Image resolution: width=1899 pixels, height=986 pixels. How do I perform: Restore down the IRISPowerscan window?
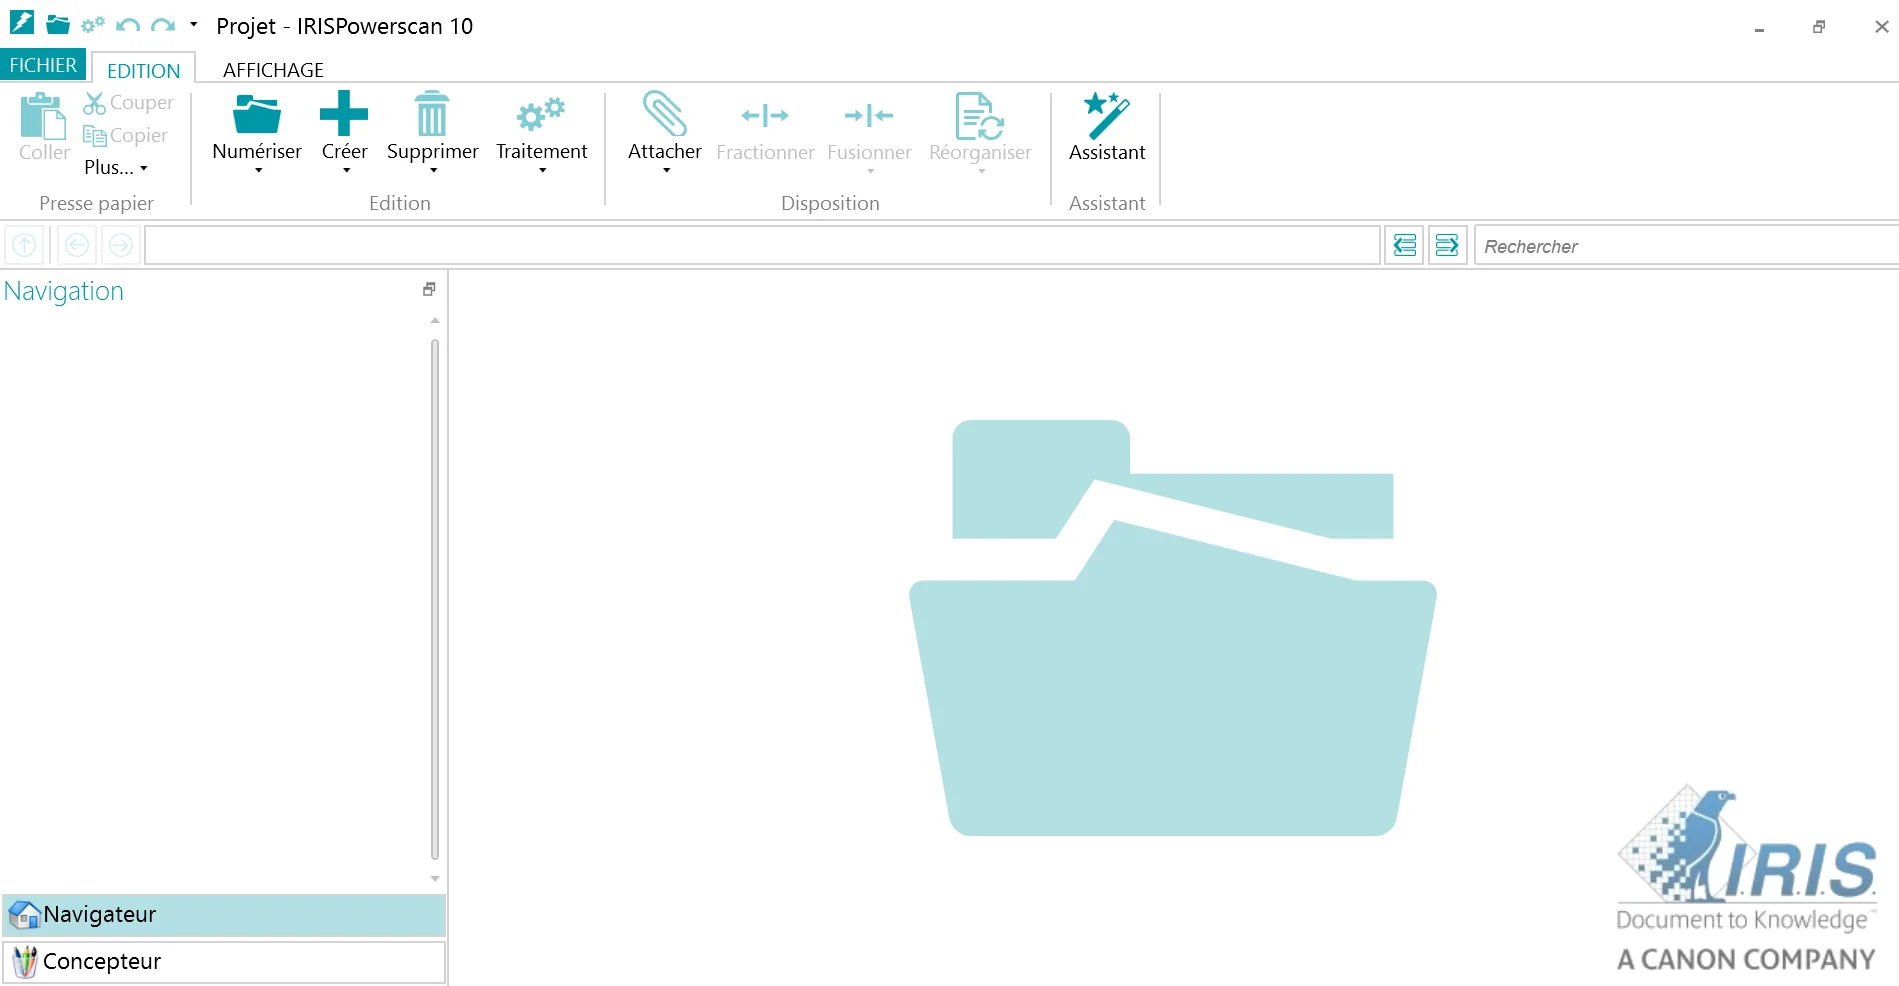point(1819,27)
